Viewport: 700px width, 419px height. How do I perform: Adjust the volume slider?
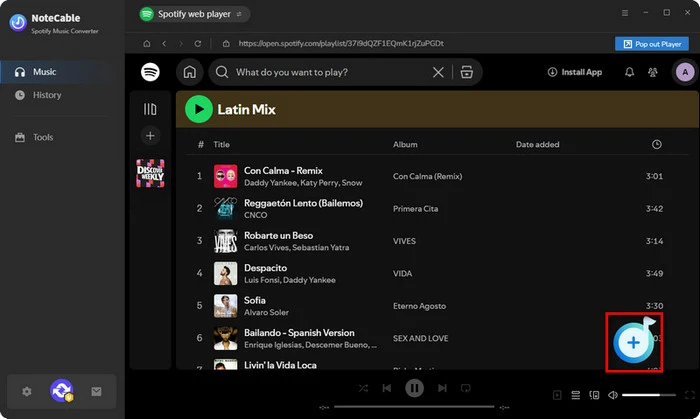pos(649,395)
